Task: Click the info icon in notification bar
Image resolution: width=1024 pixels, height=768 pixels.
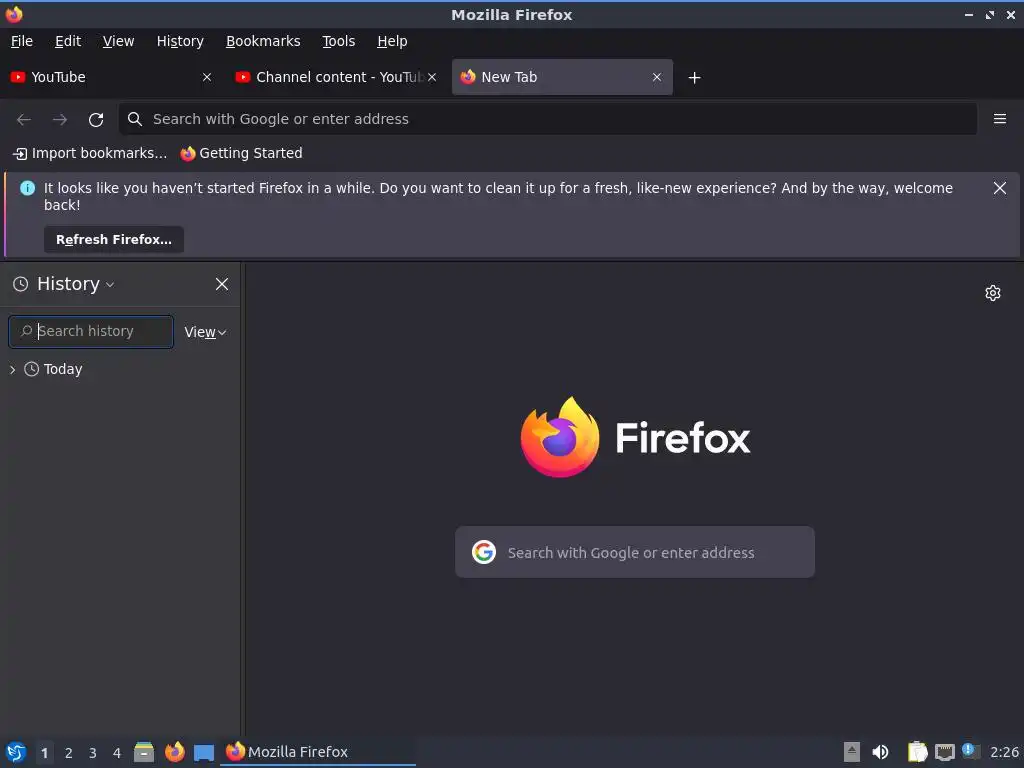Action: 27,188
